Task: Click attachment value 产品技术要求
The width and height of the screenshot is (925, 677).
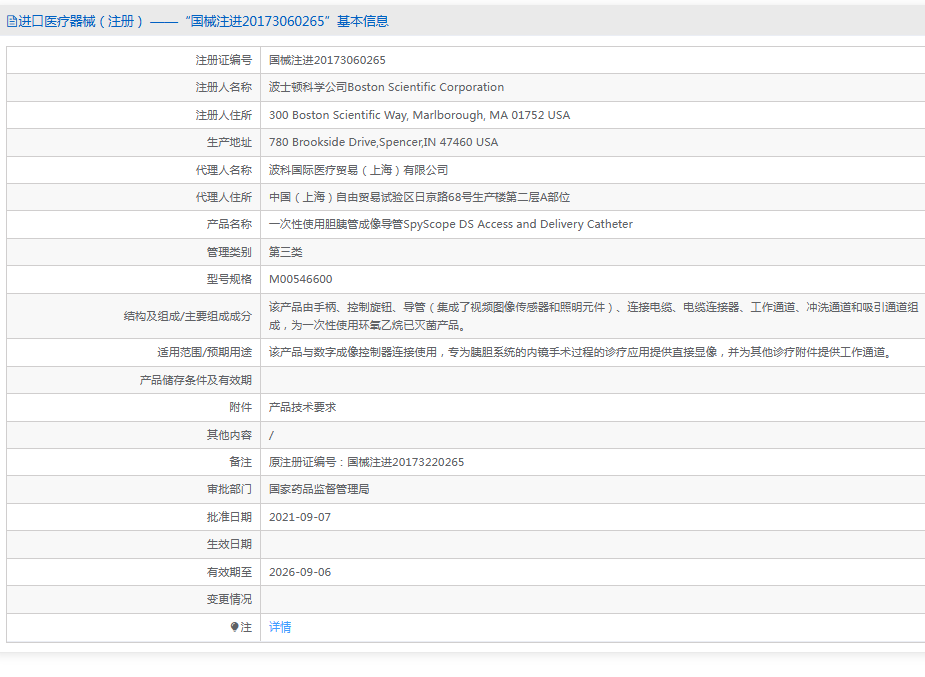Action: click(302, 407)
